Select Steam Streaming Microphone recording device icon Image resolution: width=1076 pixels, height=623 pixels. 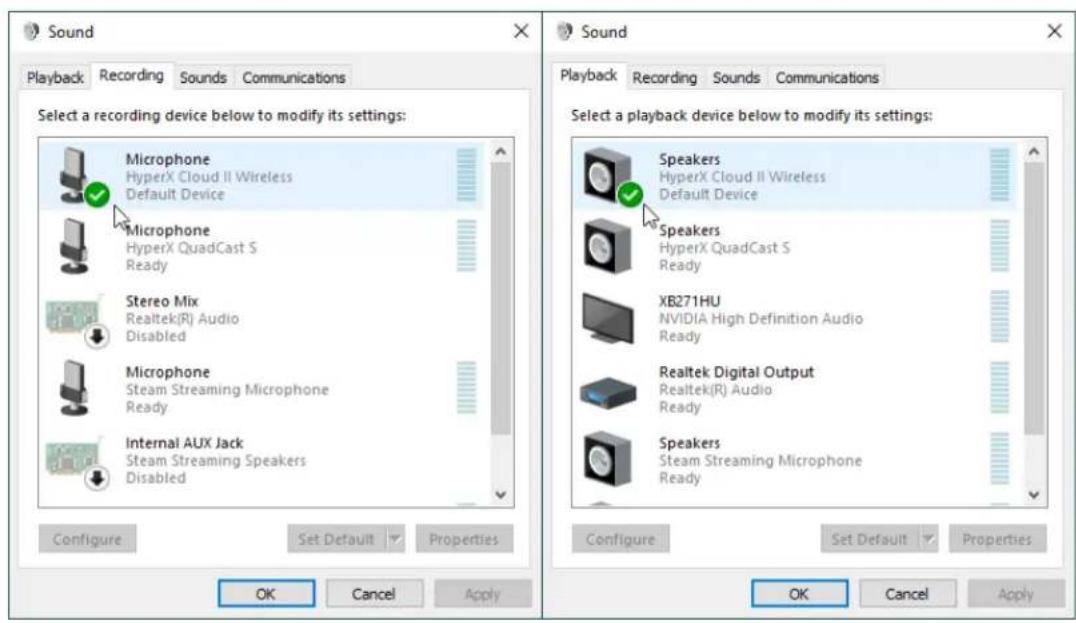coord(74,388)
